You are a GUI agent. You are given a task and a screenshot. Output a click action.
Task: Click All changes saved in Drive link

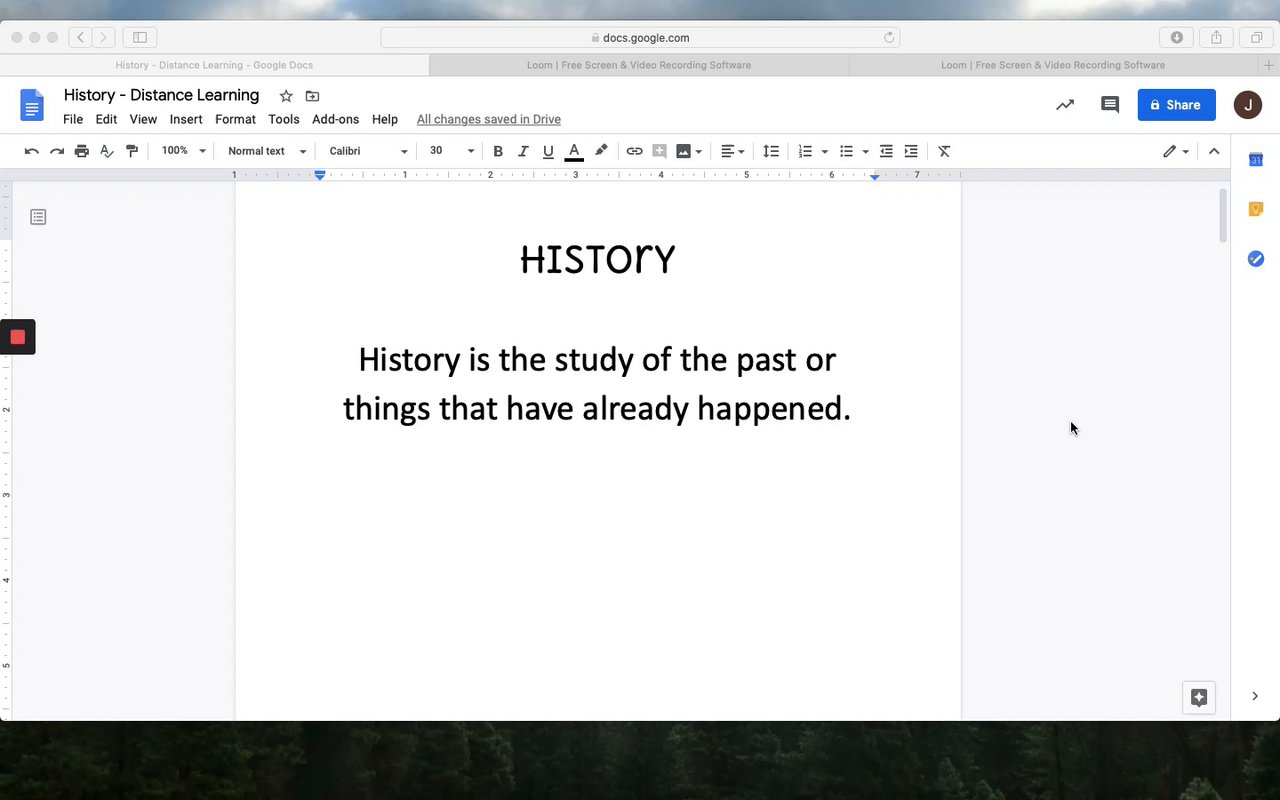pos(488,119)
